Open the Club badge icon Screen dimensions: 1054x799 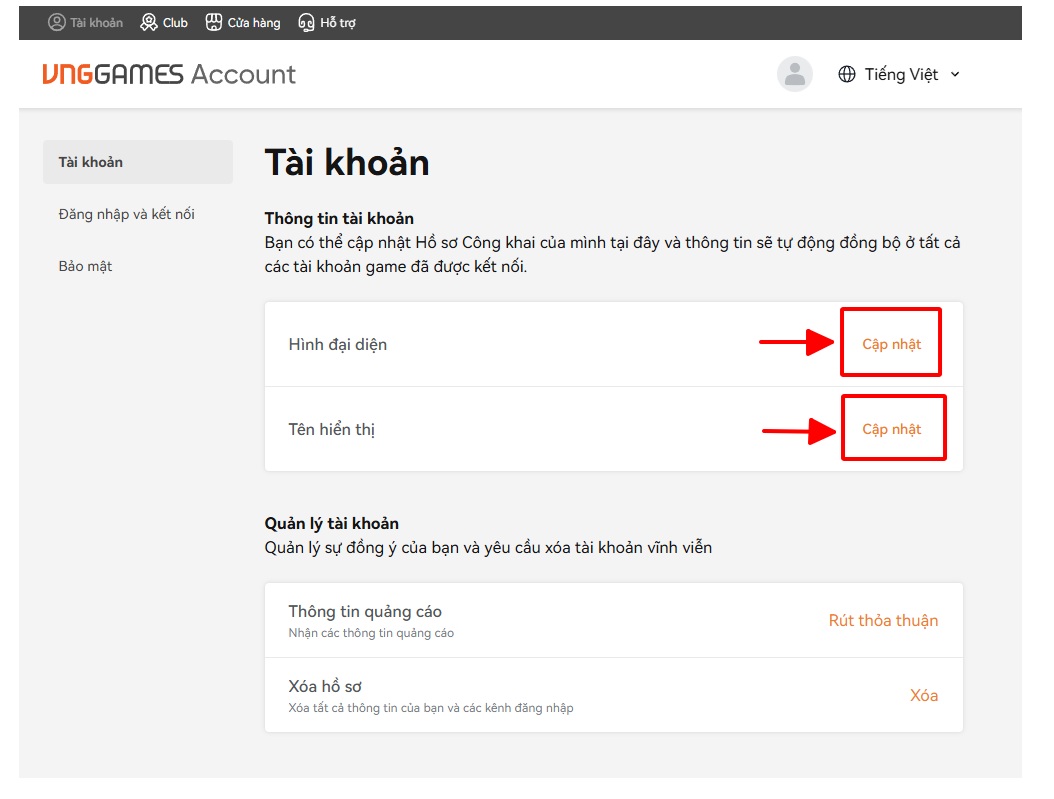149,22
